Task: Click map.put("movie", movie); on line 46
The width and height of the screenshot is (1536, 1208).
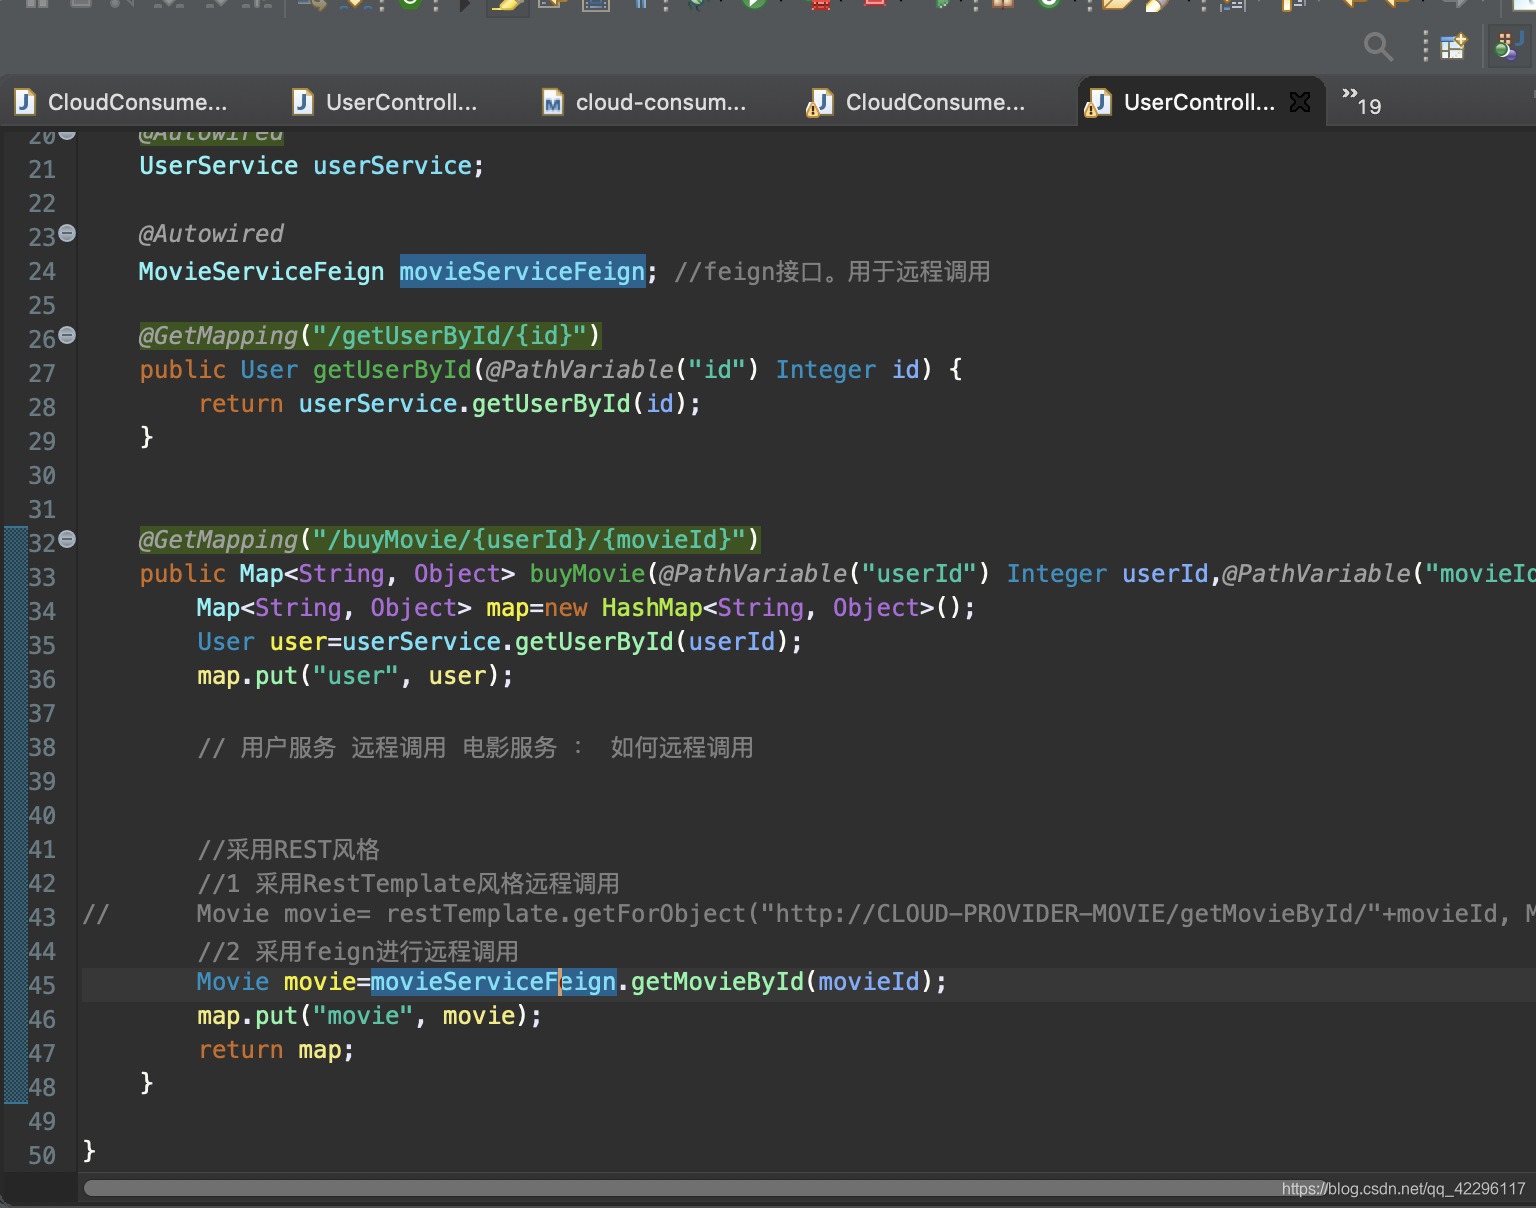Action: [x=370, y=1015]
